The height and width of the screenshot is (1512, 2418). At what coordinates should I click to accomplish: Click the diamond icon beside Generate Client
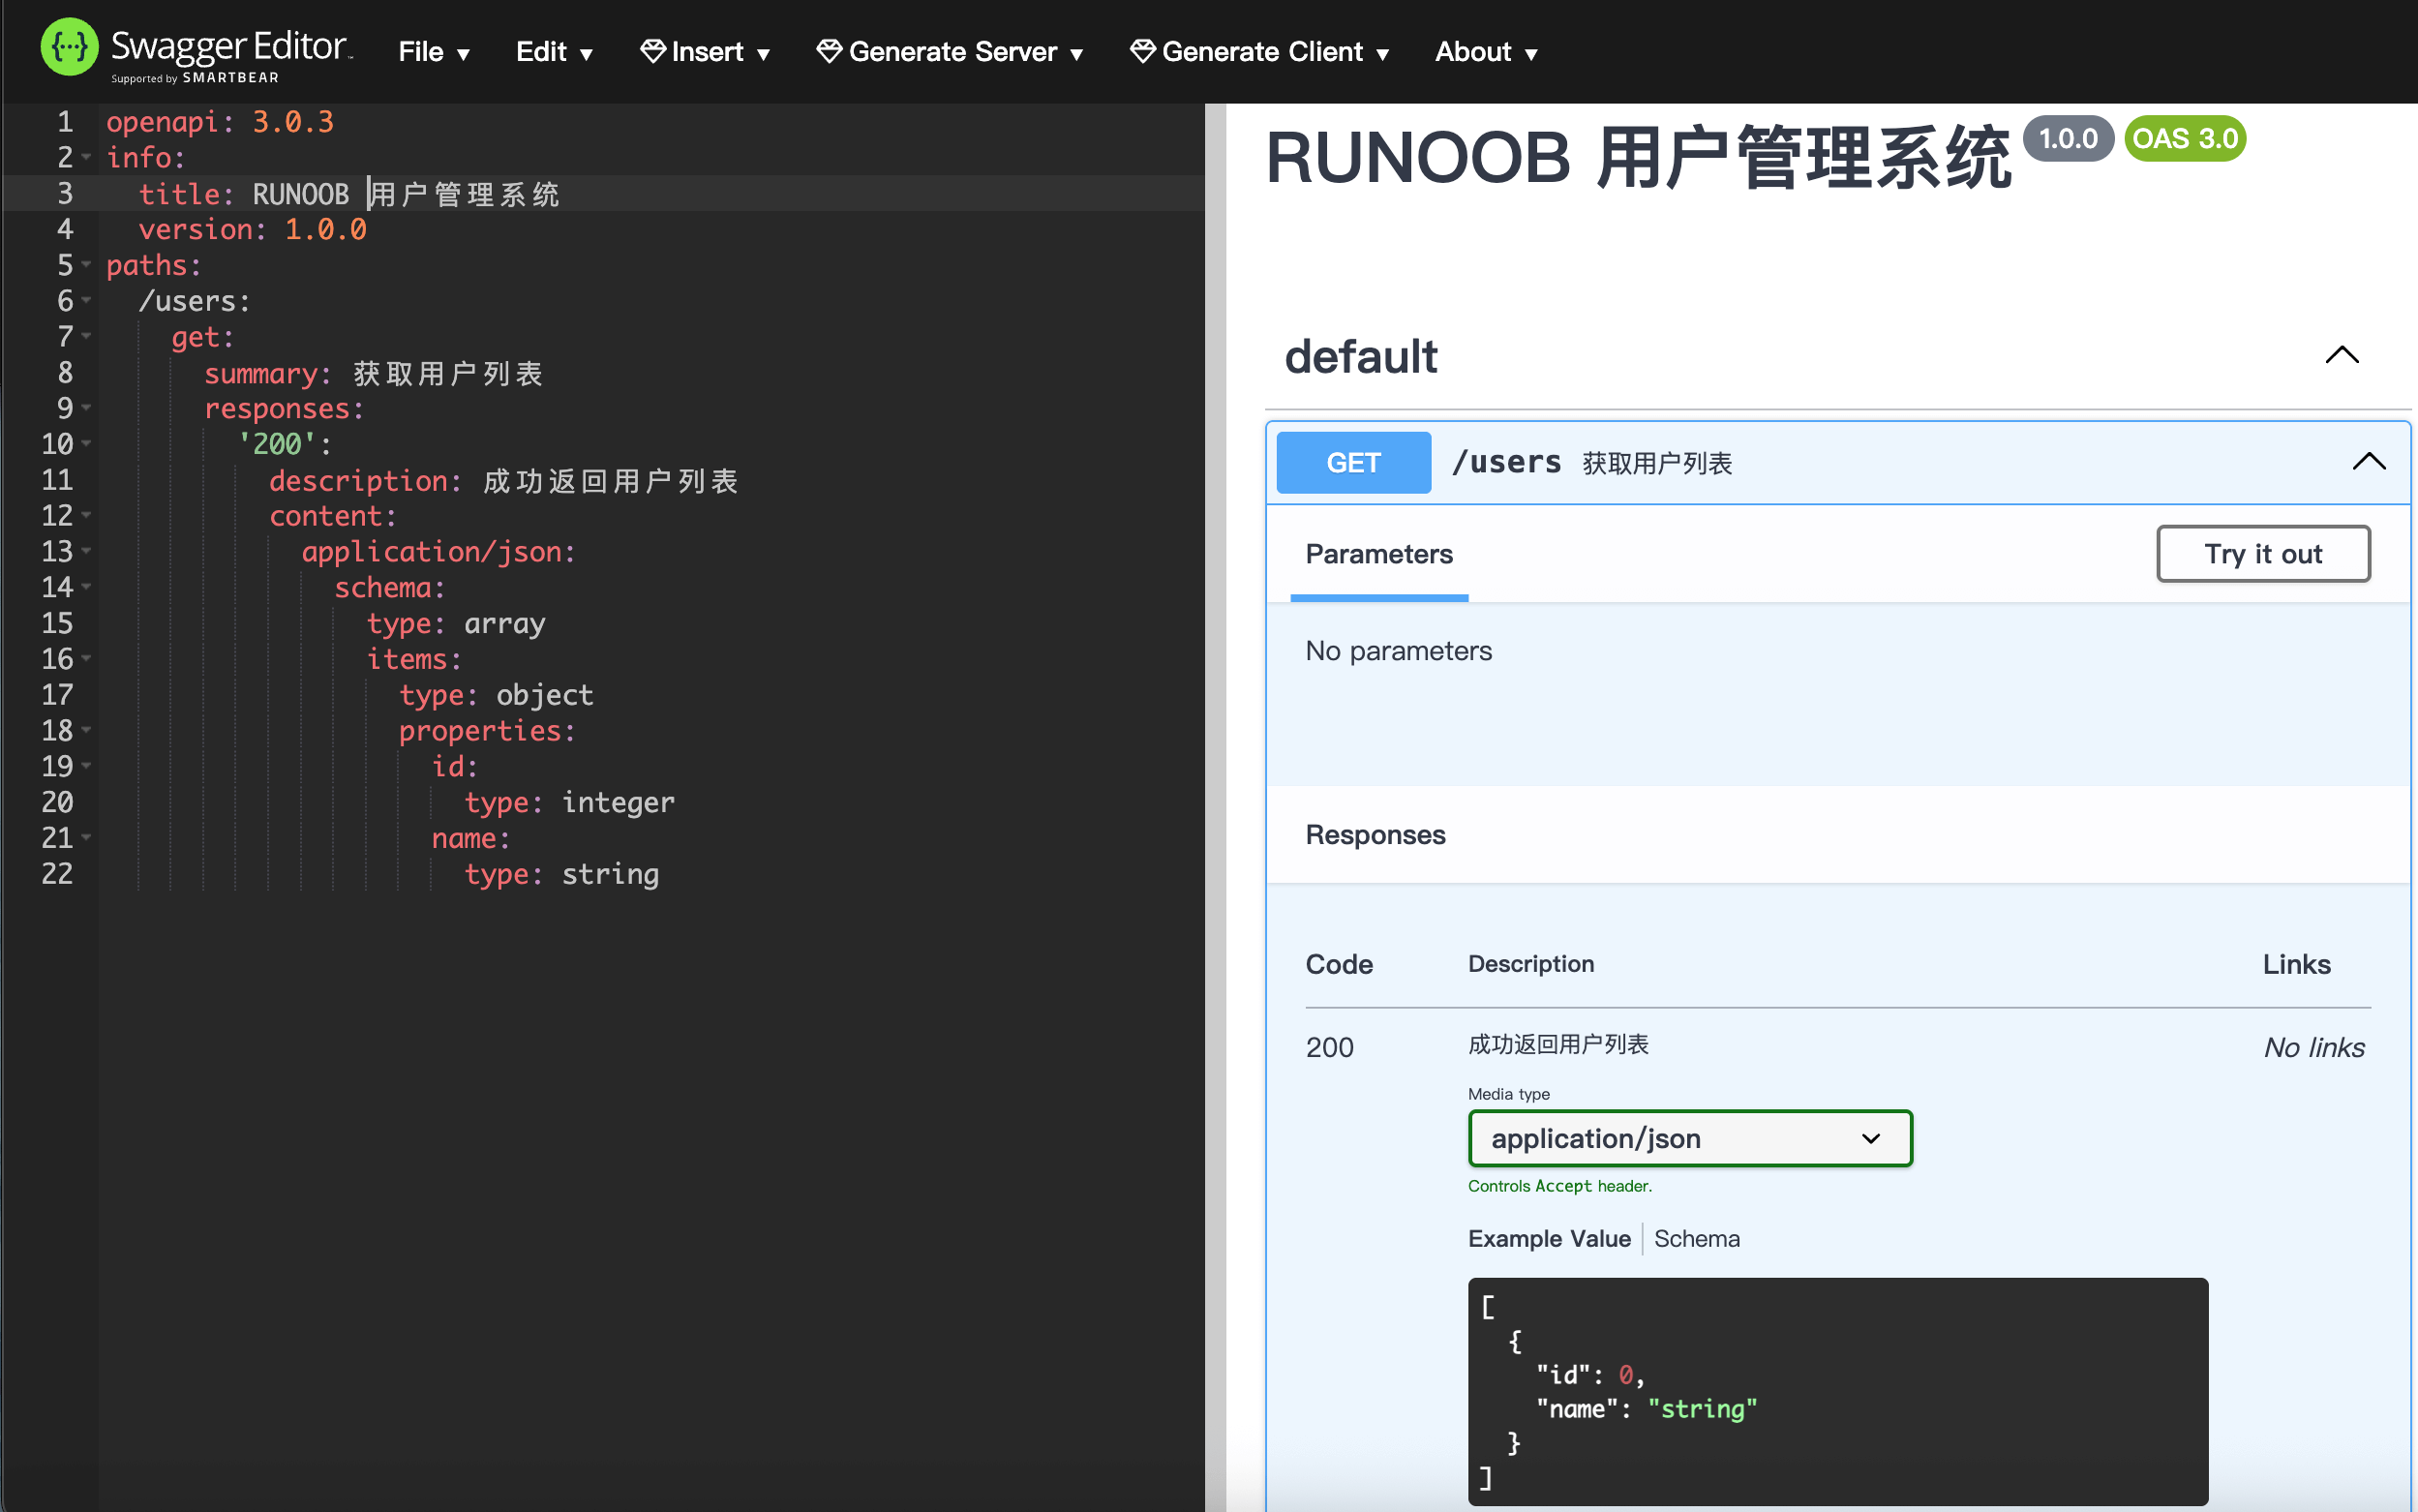(1142, 51)
